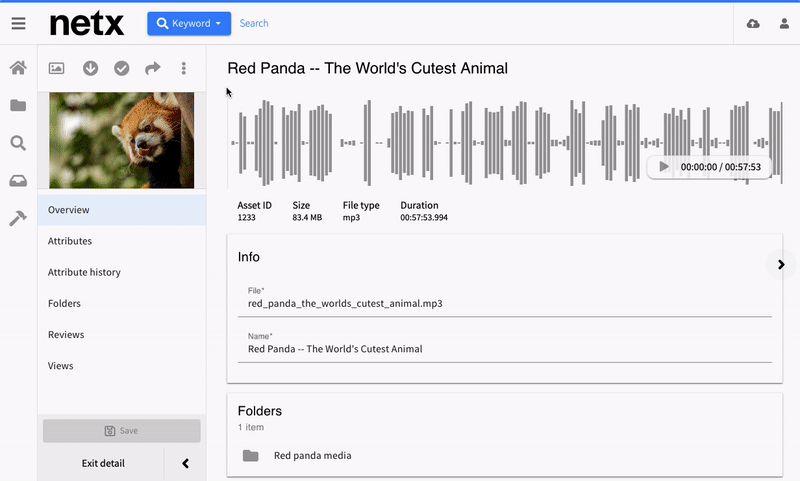Viewport: 800px width, 481px height.
Task: Play the audio with the play button
Action: click(x=663, y=167)
